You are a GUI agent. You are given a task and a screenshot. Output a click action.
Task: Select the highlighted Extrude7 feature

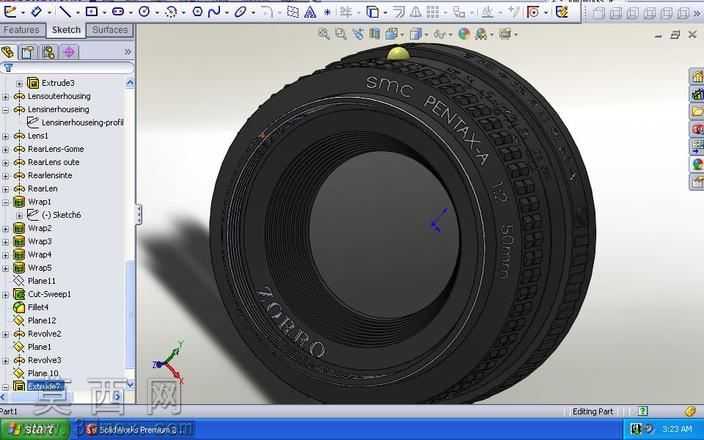(x=45, y=386)
